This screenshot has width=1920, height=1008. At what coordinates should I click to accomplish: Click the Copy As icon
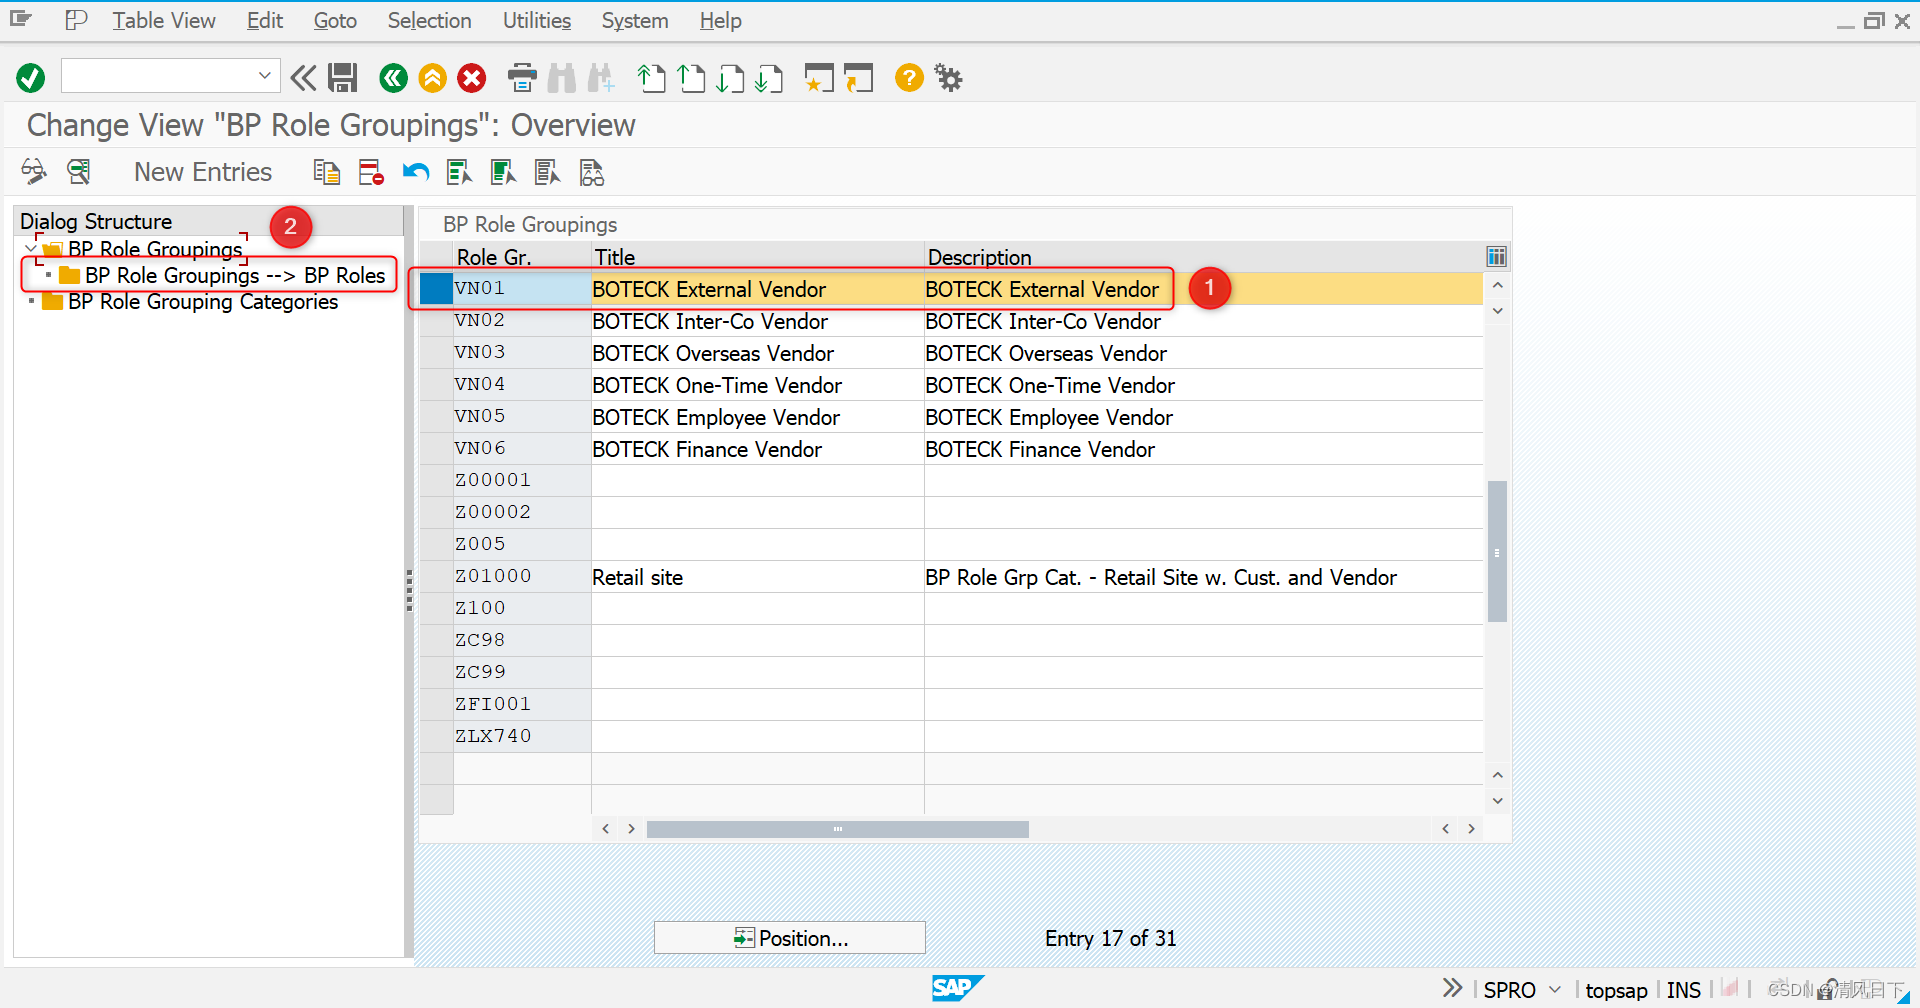tap(327, 172)
